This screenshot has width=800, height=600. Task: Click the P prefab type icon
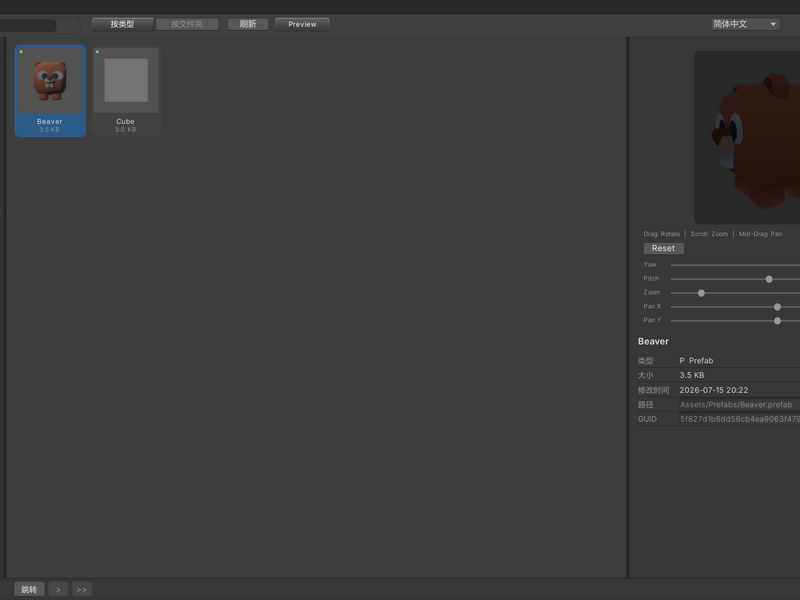tap(682, 361)
